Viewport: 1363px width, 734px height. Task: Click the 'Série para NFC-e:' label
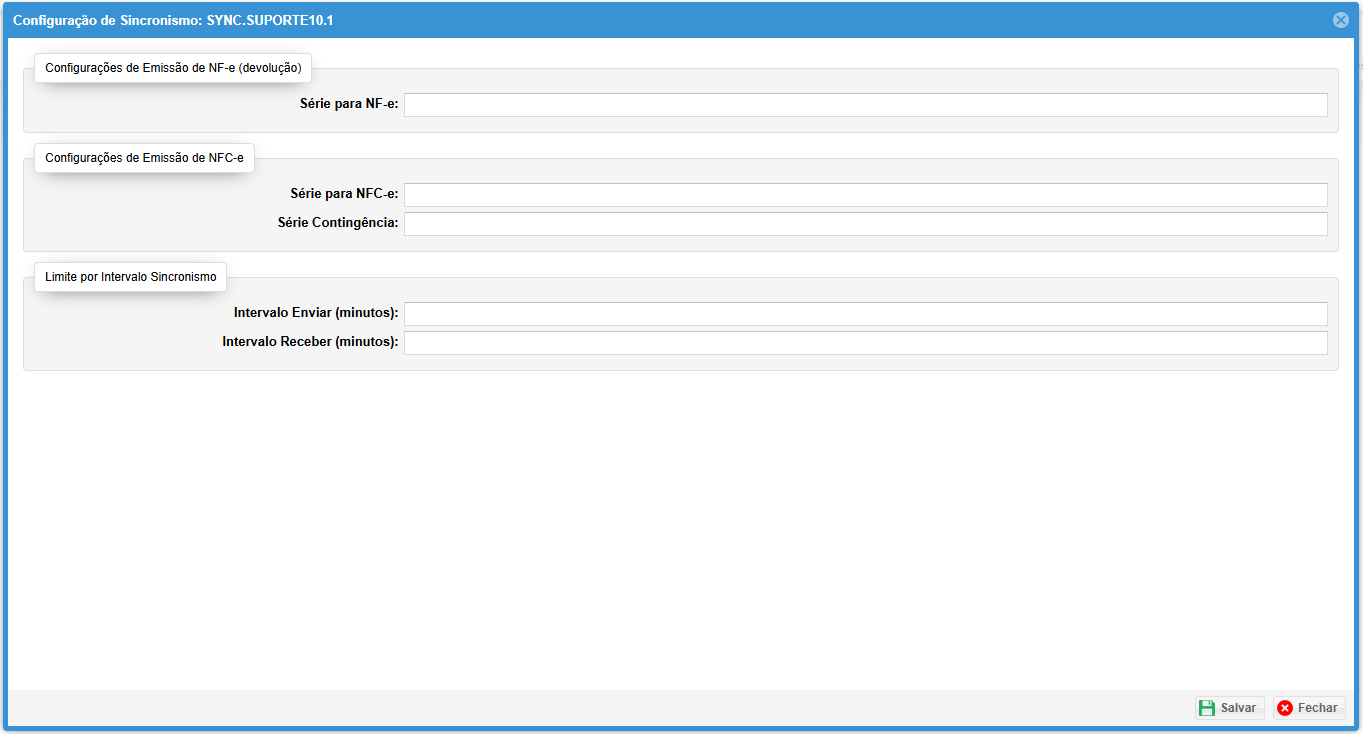click(x=344, y=194)
